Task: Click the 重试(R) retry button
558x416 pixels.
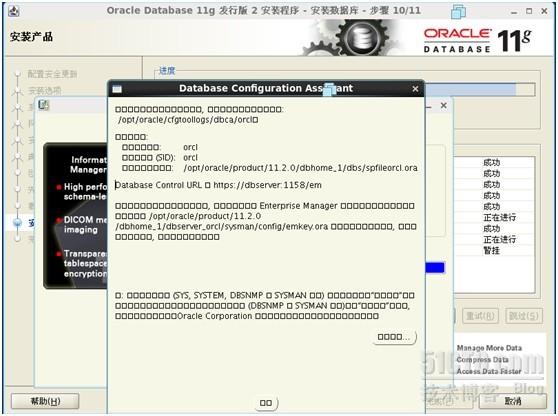Action: point(480,316)
